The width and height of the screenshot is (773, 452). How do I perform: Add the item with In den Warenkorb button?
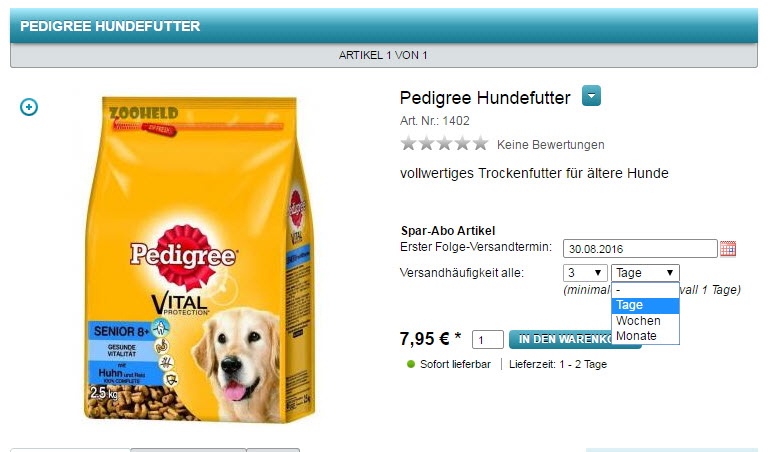coord(575,339)
